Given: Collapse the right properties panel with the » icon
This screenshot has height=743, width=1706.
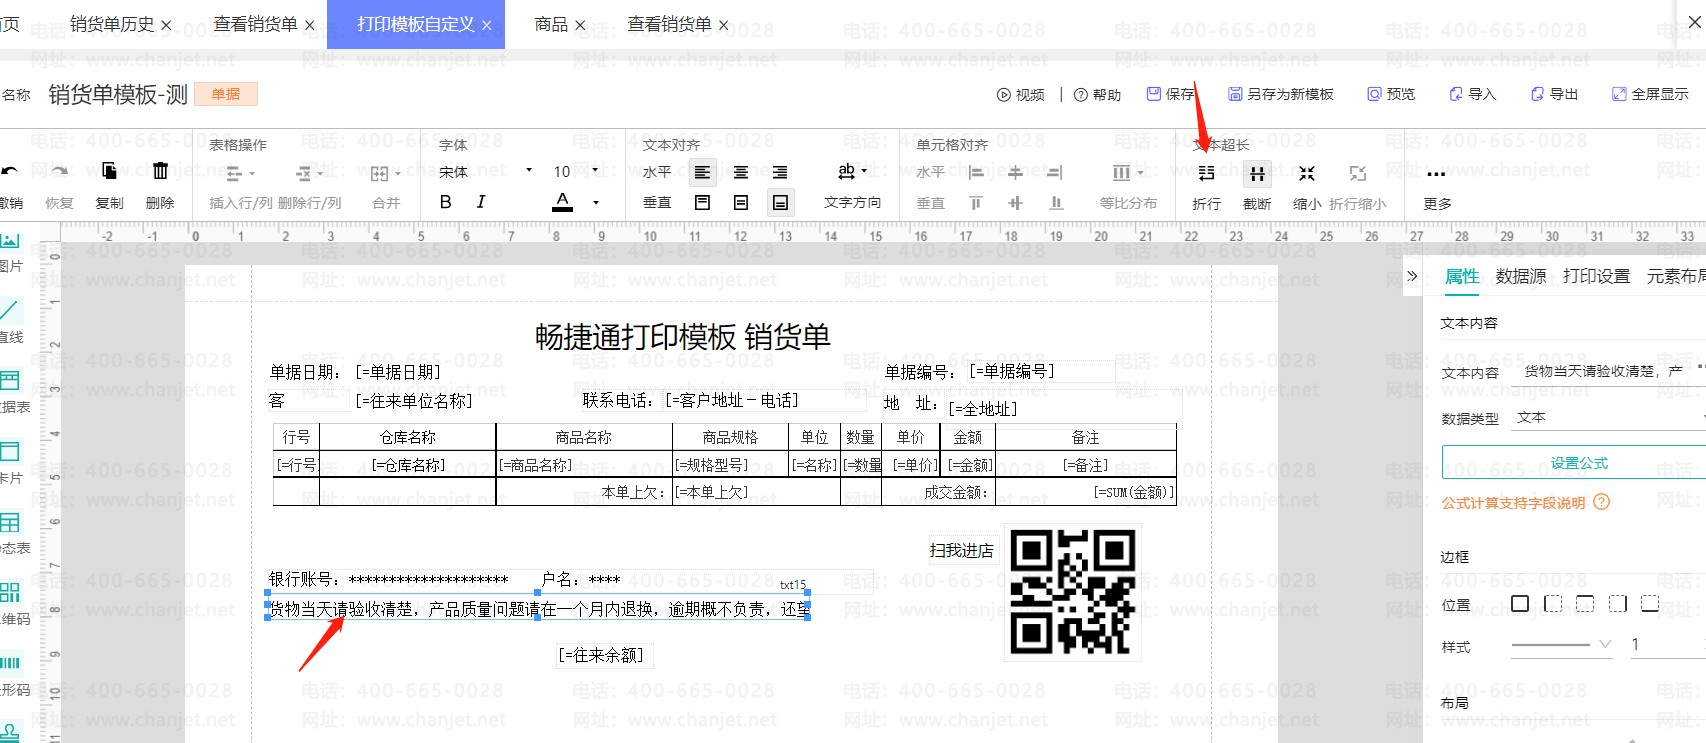Looking at the screenshot, I should [1412, 276].
